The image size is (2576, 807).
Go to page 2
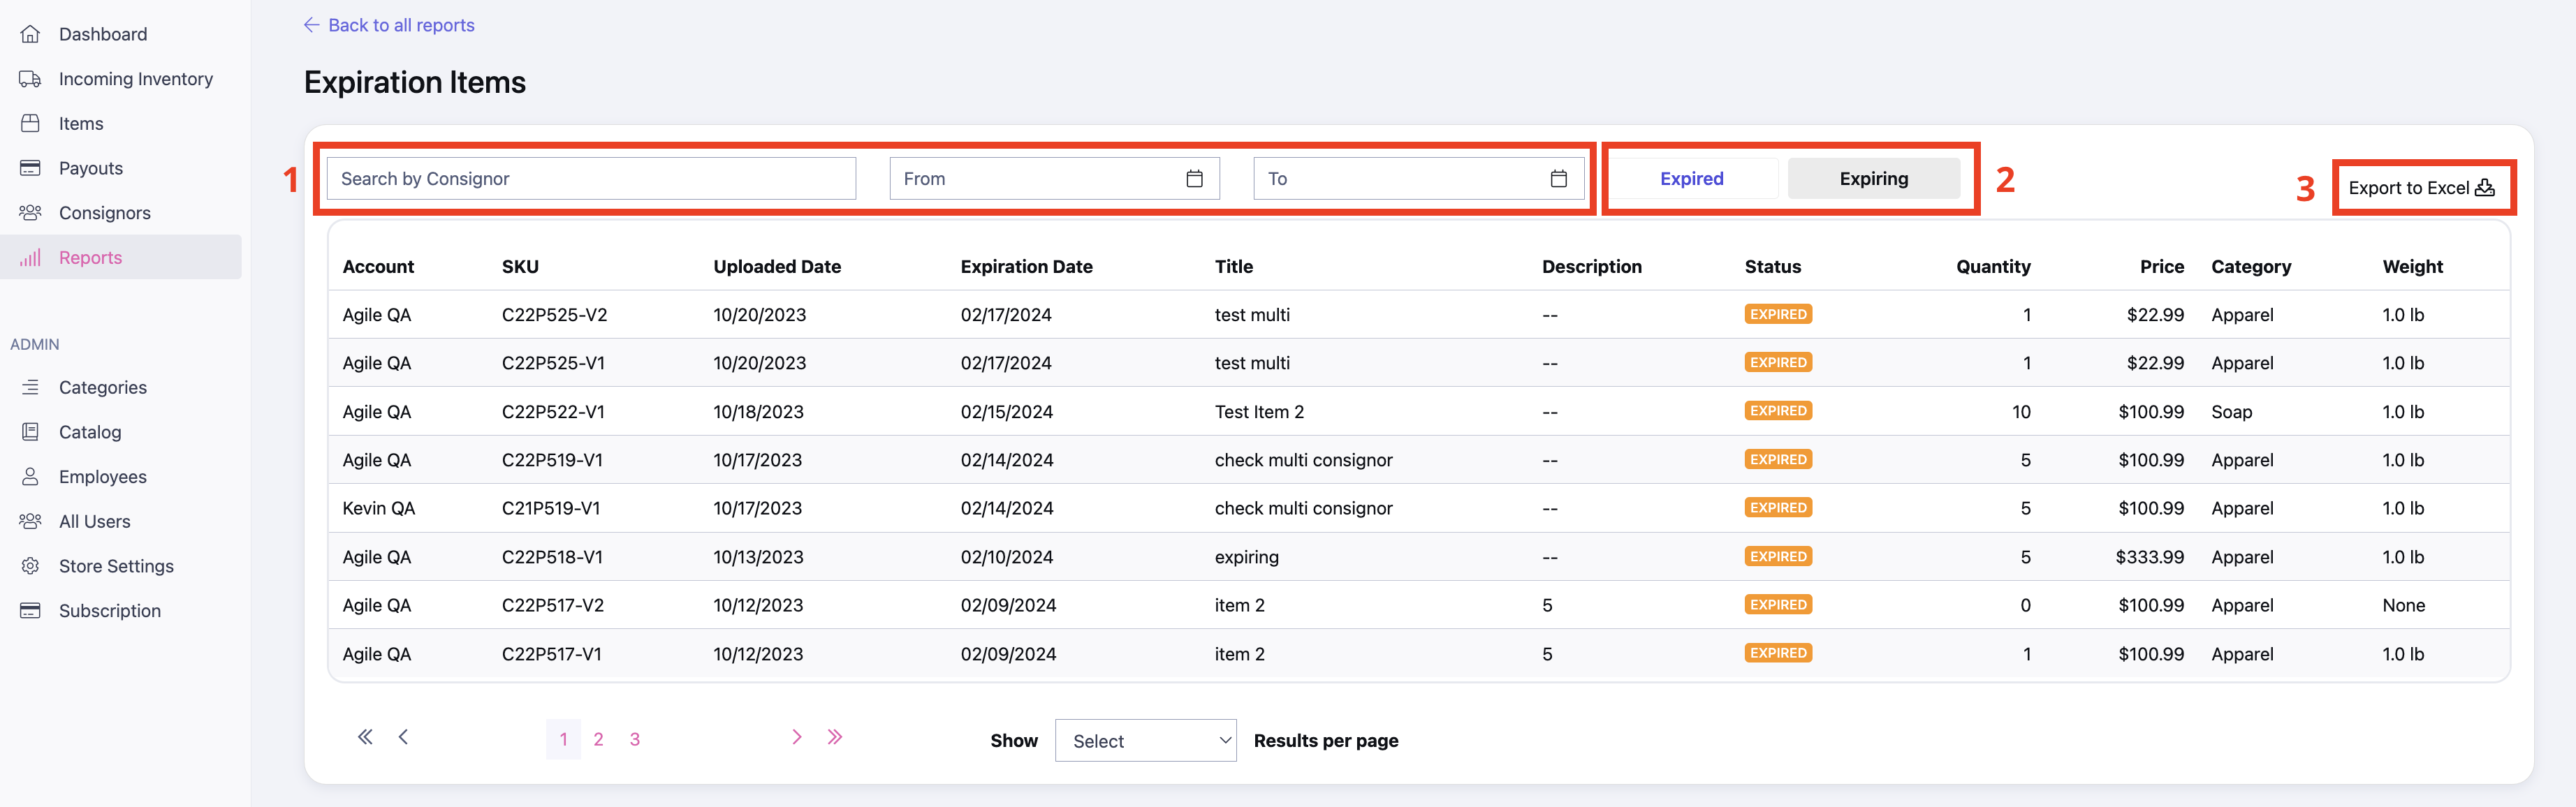tap(598, 739)
